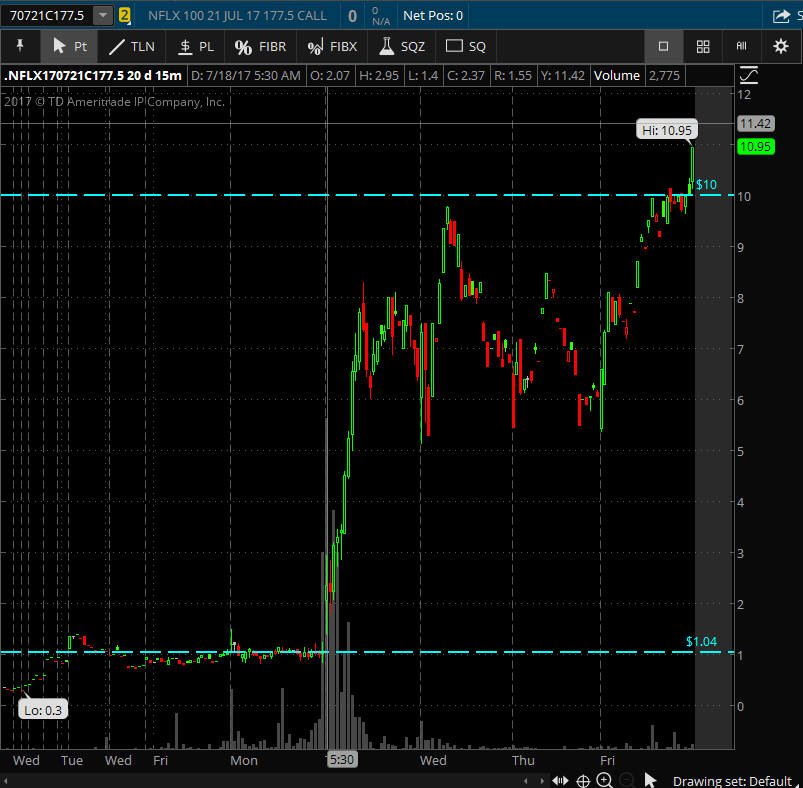Select the $1.04 cyan price level label
The height and width of the screenshot is (788, 803).
pyautogui.click(x=701, y=642)
